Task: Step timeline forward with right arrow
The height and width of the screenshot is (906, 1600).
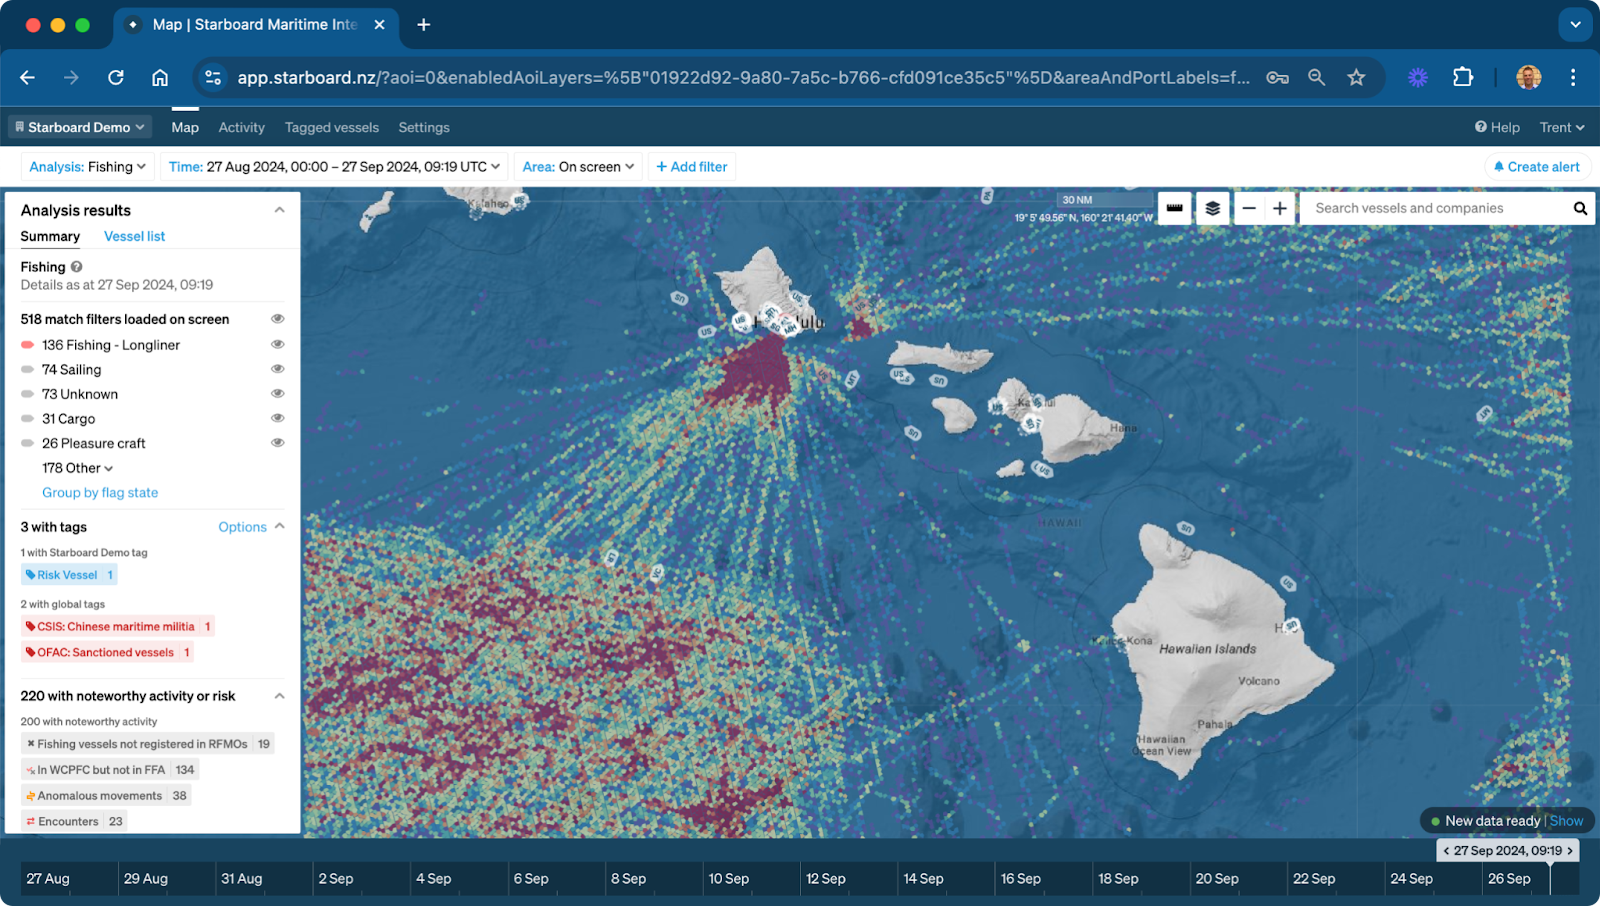Action: pos(1570,851)
